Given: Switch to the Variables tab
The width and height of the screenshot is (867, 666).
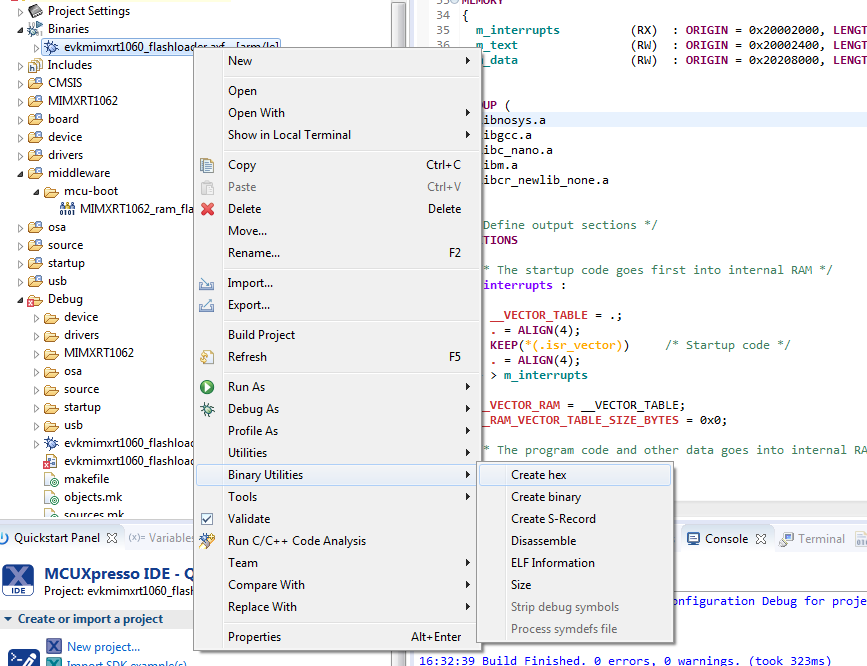Looking at the screenshot, I should coord(160,538).
